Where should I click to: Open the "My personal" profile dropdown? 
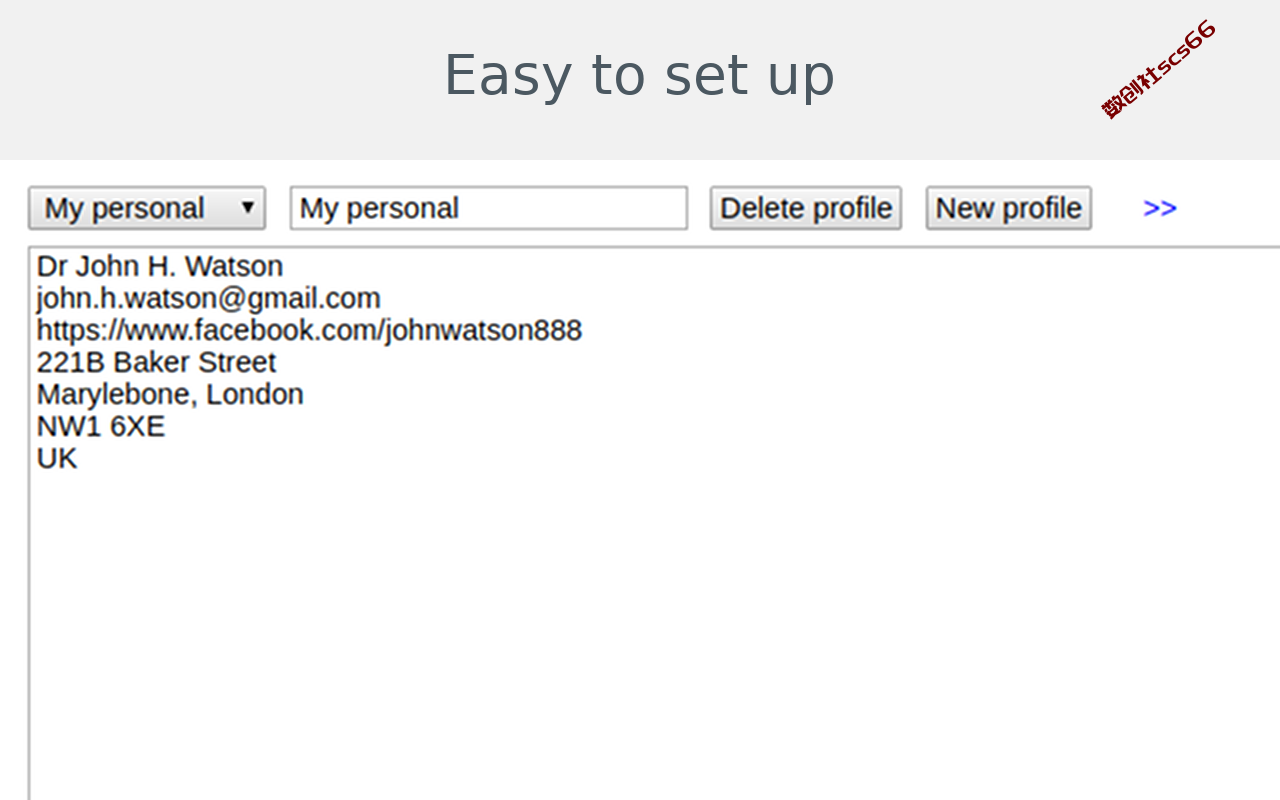[x=147, y=208]
